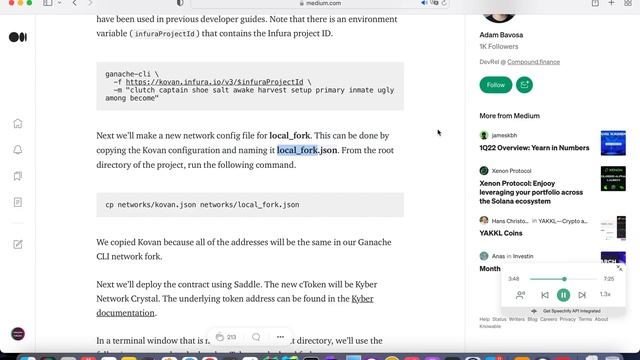Open About footer link

[x=601, y=319]
